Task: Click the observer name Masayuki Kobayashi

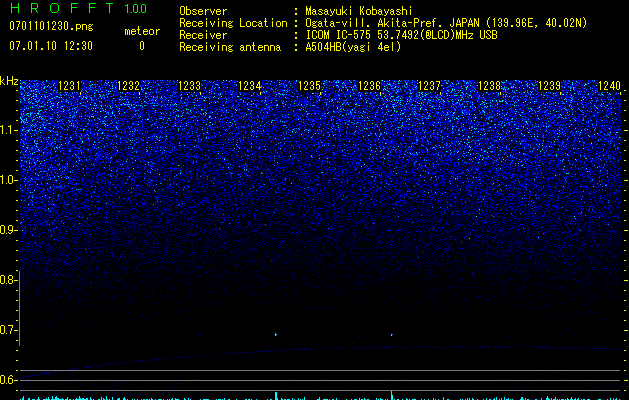Action: coord(359,11)
